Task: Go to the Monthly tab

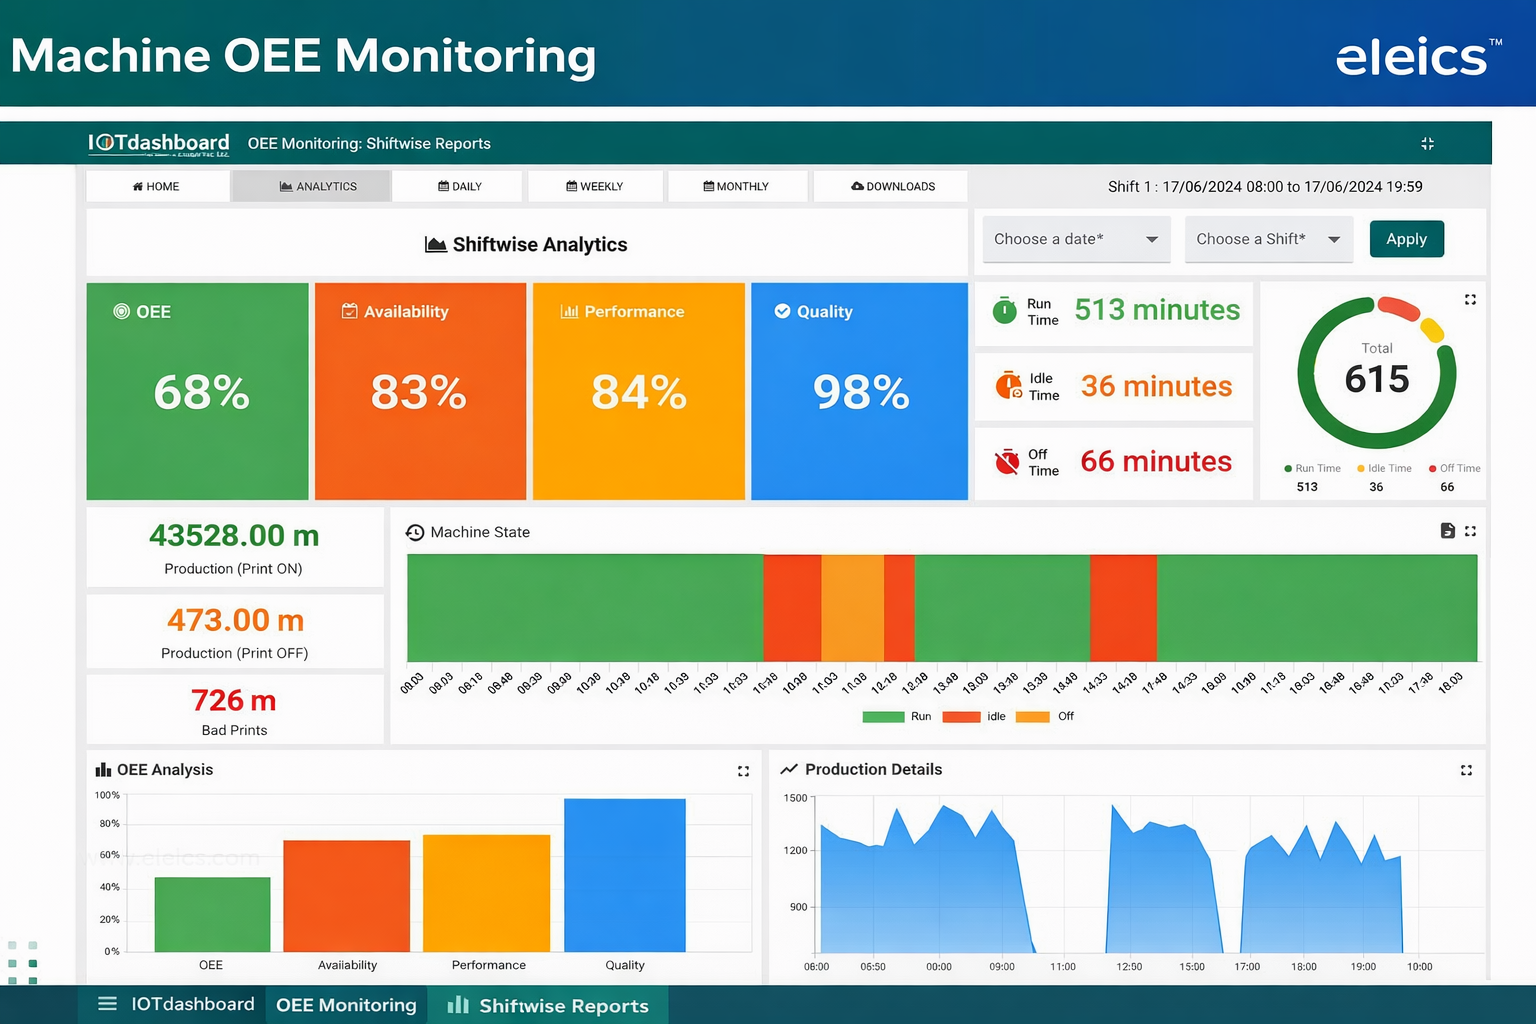Action: click(735, 187)
